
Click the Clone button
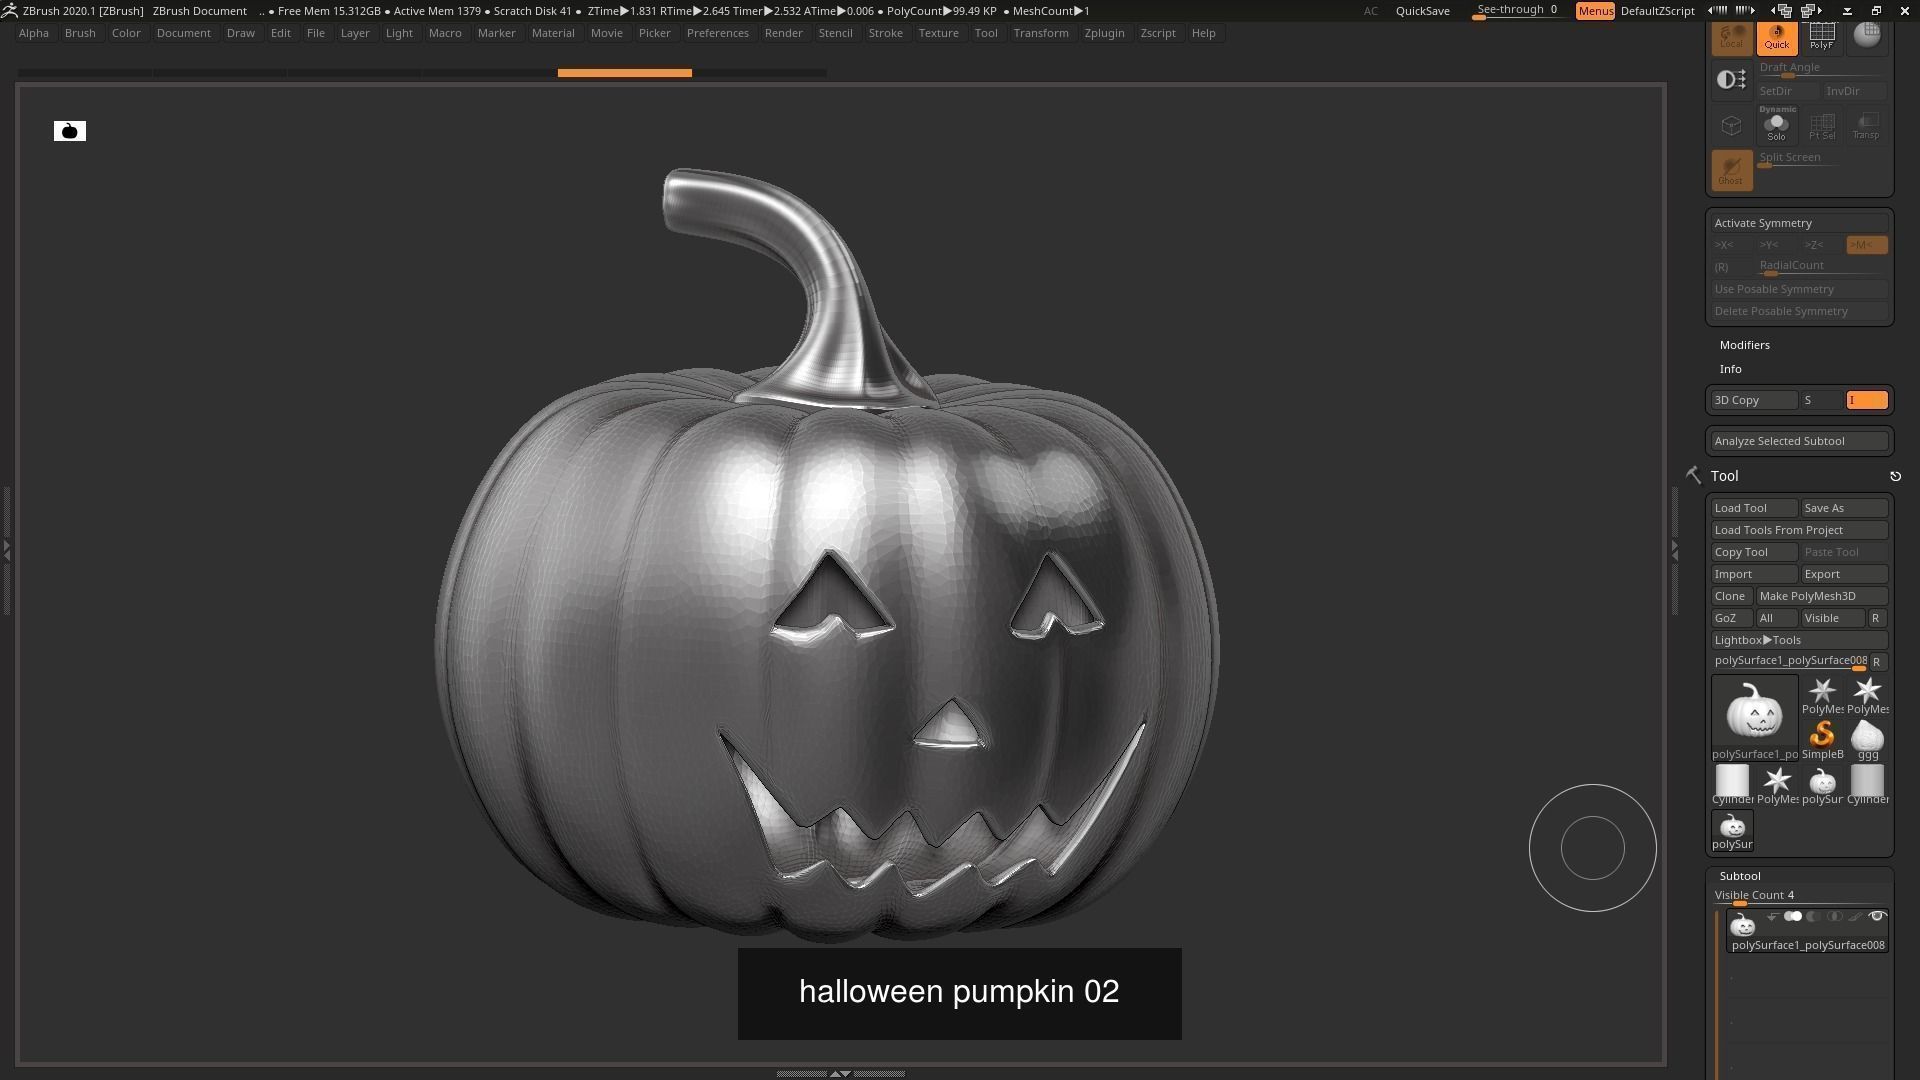(1731, 596)
